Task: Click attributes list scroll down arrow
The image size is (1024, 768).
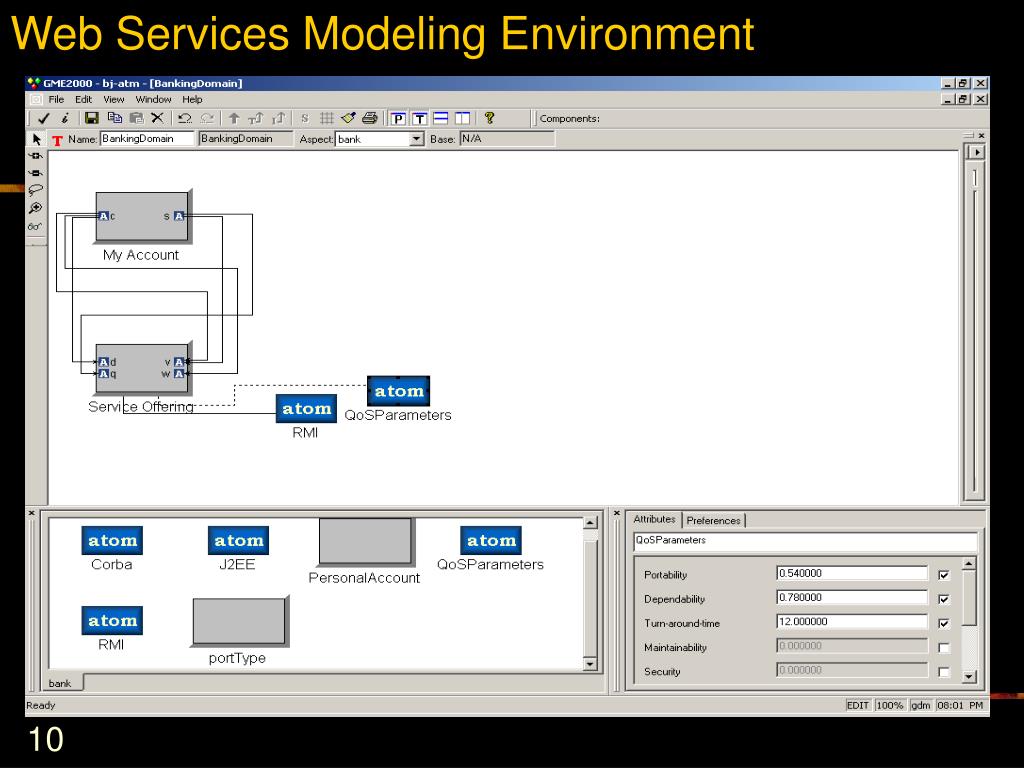Action: pos(967,677)
